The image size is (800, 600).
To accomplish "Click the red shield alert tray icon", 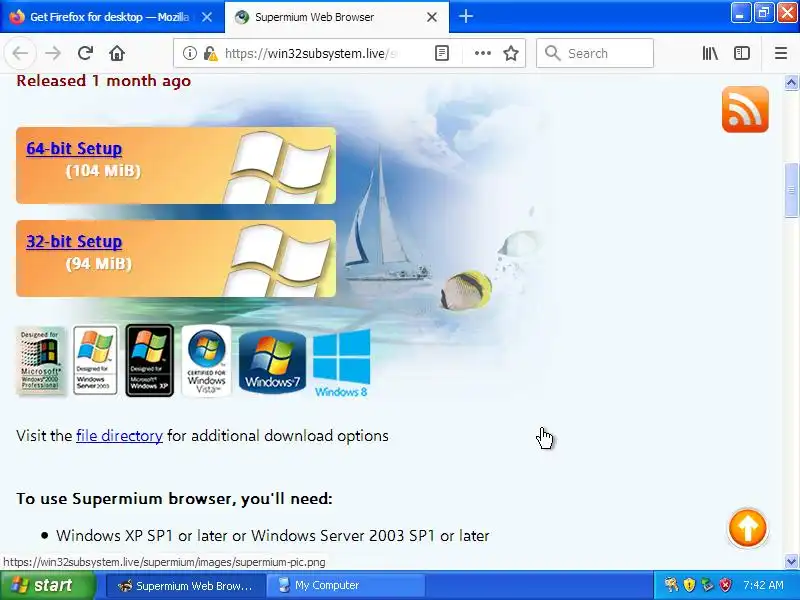I will (x=725, y=585).
